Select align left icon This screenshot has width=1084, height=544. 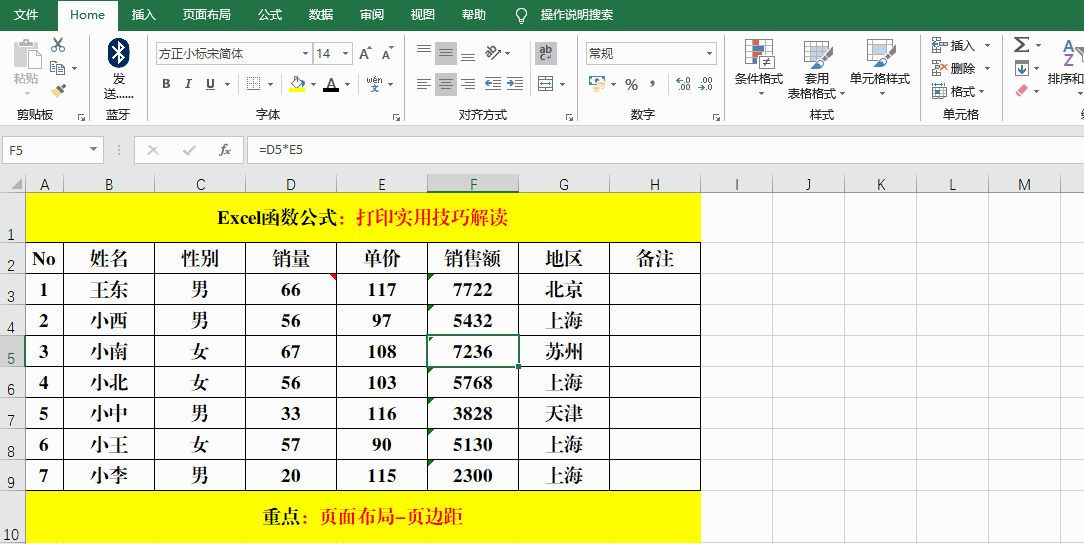(x=424, y=84)
